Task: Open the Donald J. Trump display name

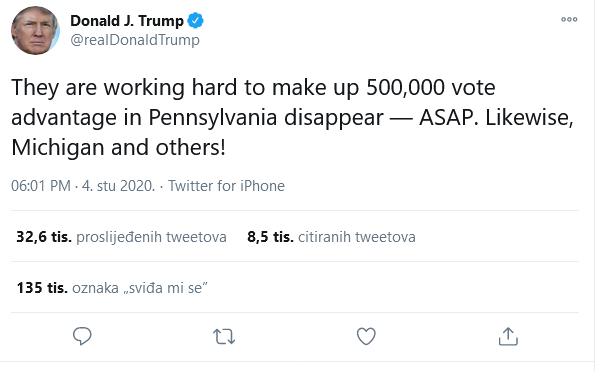Action: [127, 21]
